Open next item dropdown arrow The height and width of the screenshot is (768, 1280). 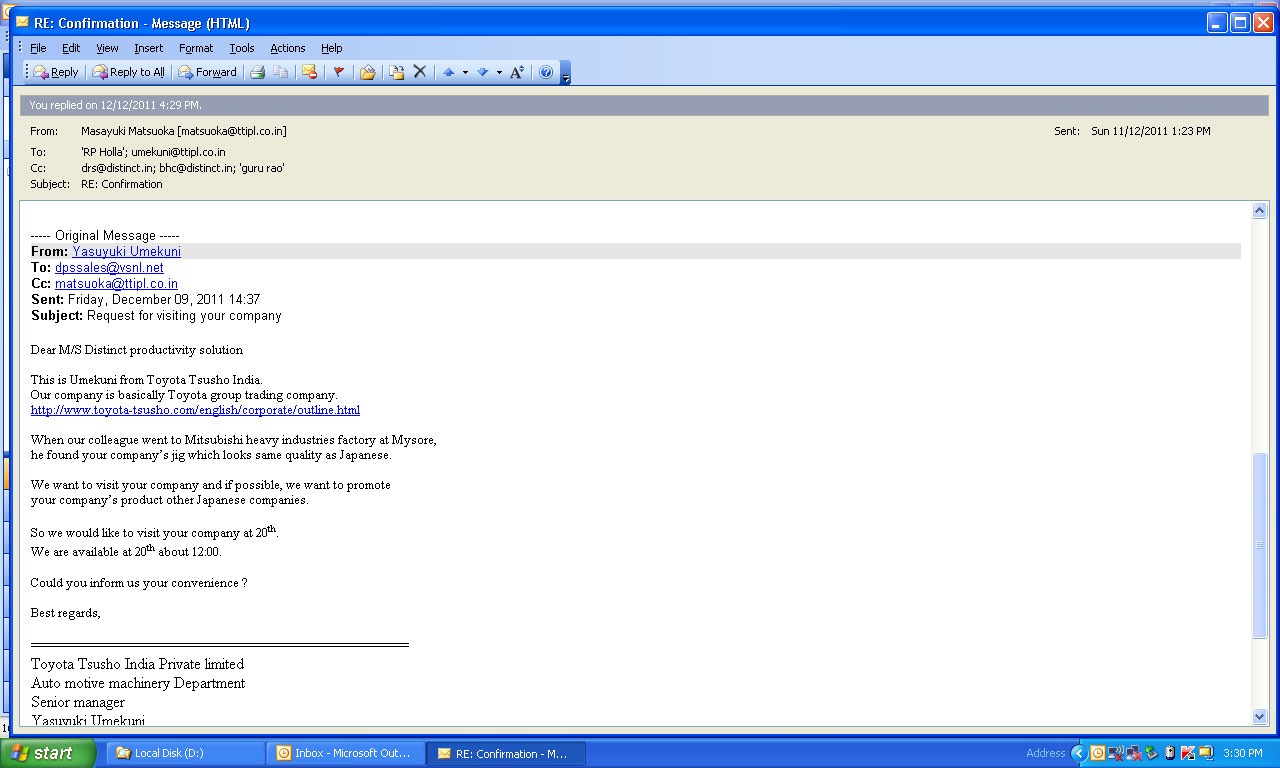click(498, 72)
